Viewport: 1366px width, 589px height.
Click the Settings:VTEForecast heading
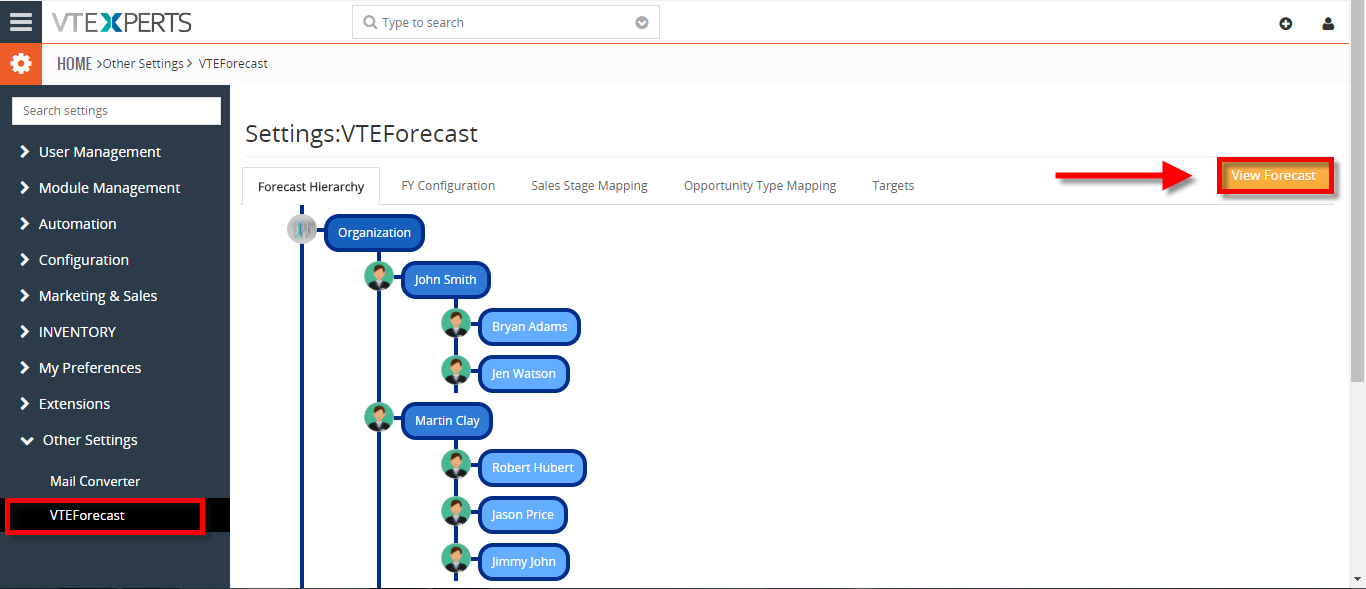pos(361,133)
